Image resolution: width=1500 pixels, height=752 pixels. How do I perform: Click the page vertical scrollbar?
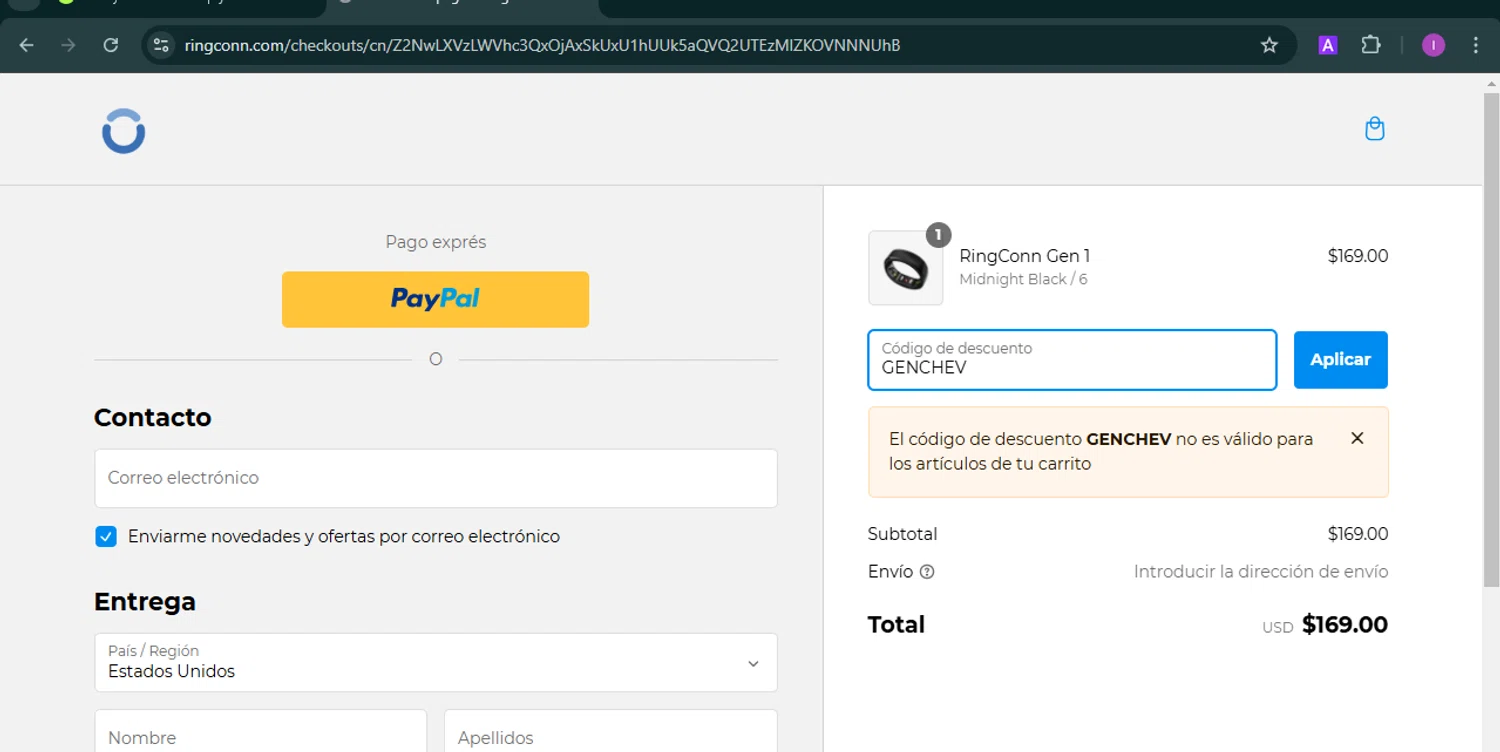(x=1491, y=340)
